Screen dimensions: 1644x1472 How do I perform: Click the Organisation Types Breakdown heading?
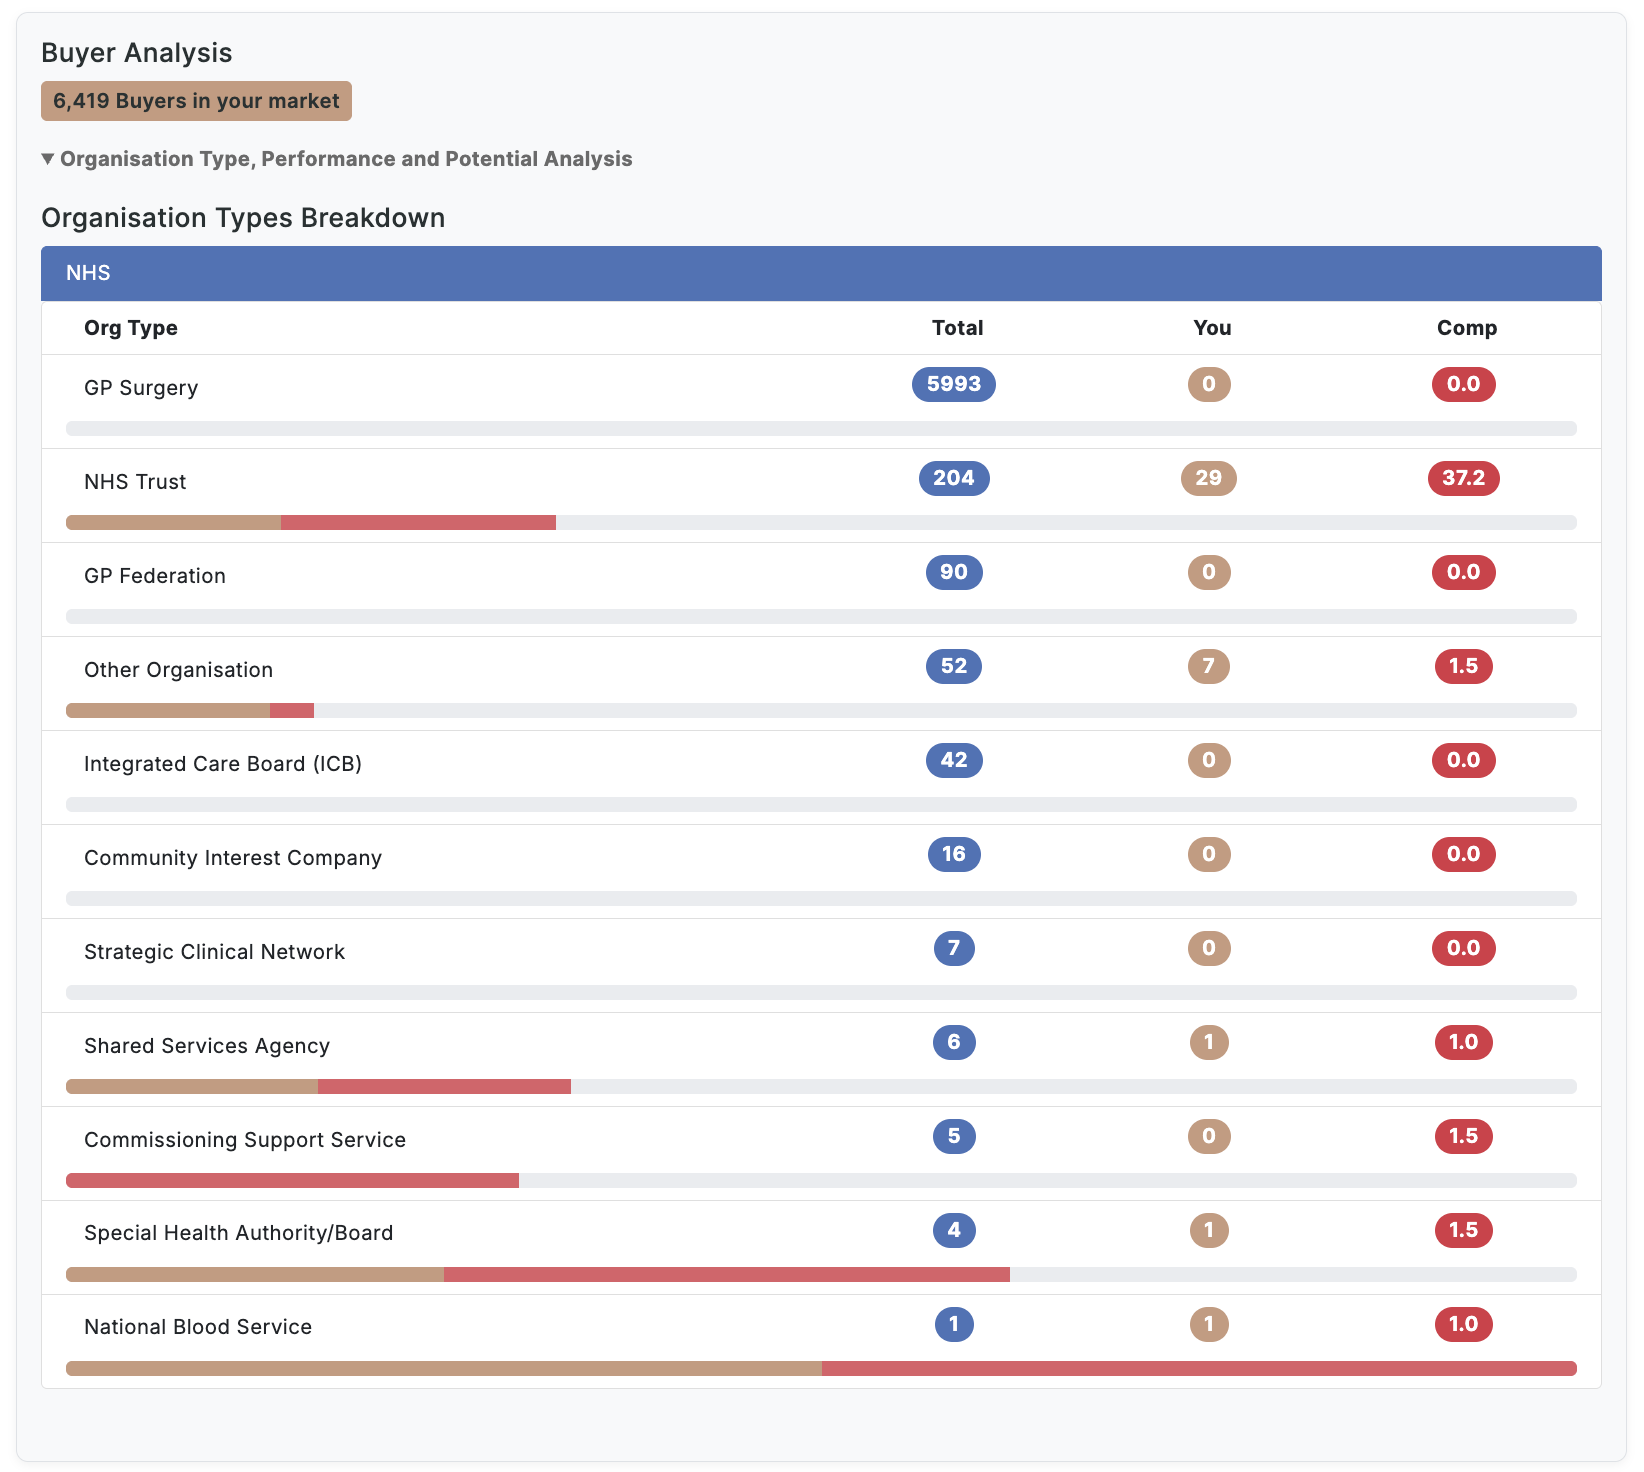243,218
